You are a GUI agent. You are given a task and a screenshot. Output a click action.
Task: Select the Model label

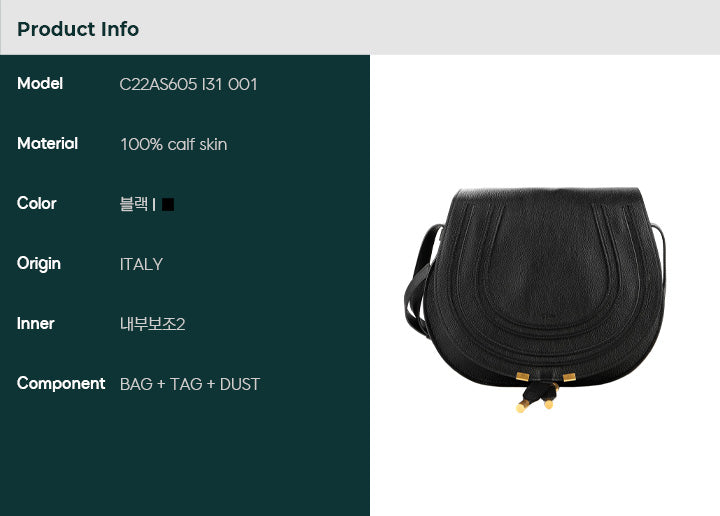pyautogui.click(x=40, y=84)
